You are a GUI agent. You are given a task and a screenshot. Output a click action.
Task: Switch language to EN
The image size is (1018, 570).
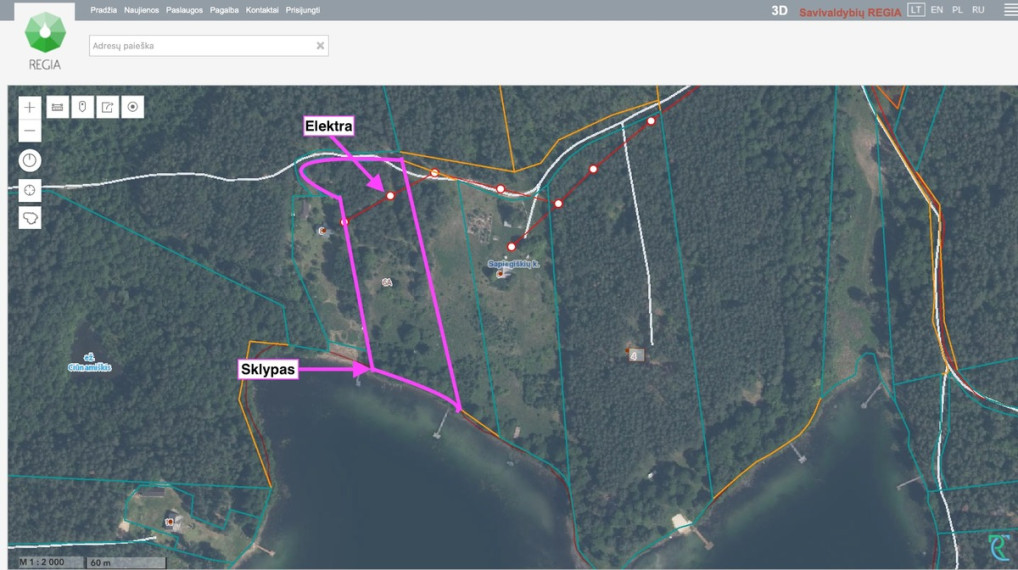click(937, 10)
